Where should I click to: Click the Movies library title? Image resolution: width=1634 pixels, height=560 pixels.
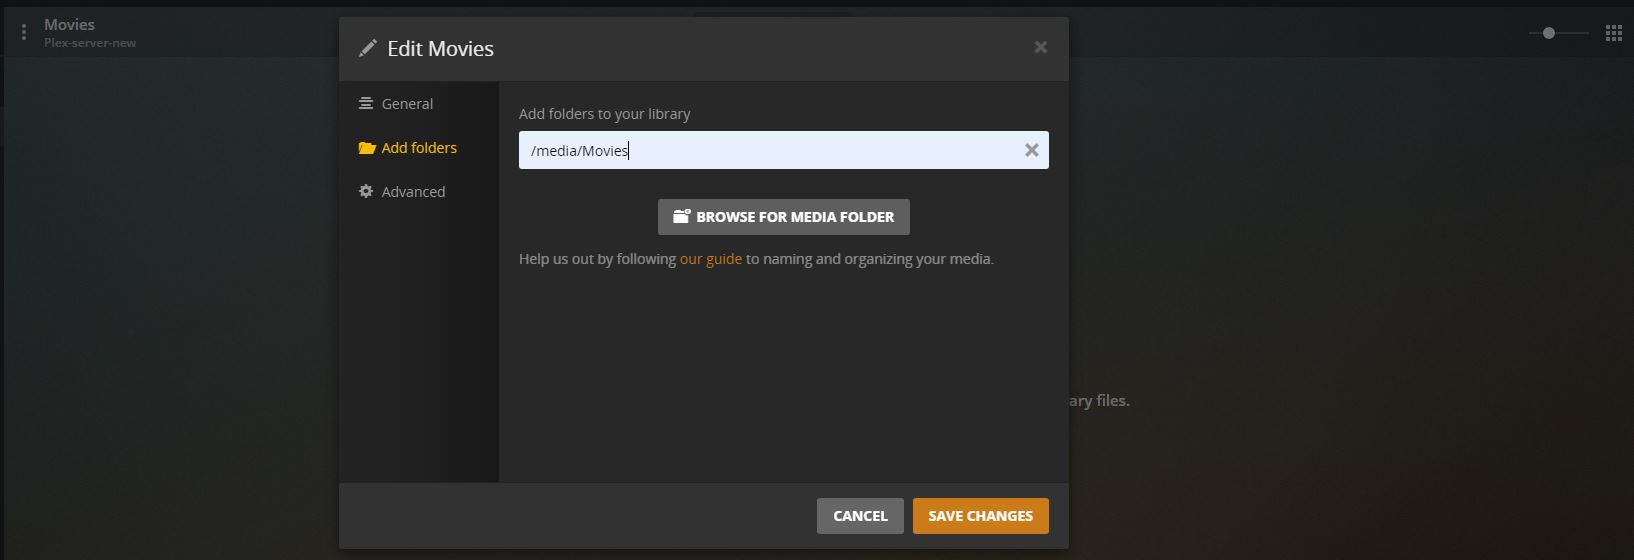click(69, 24)
